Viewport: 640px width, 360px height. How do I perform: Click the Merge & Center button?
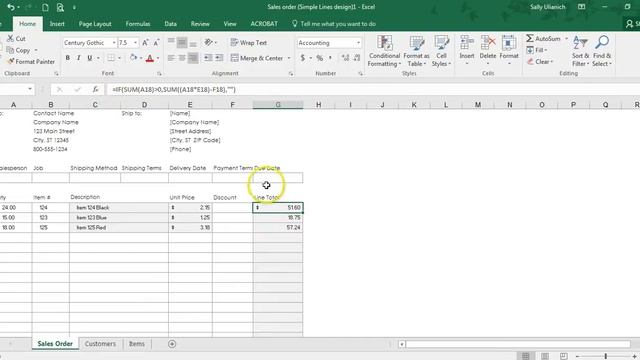click(x=257, y=58)
